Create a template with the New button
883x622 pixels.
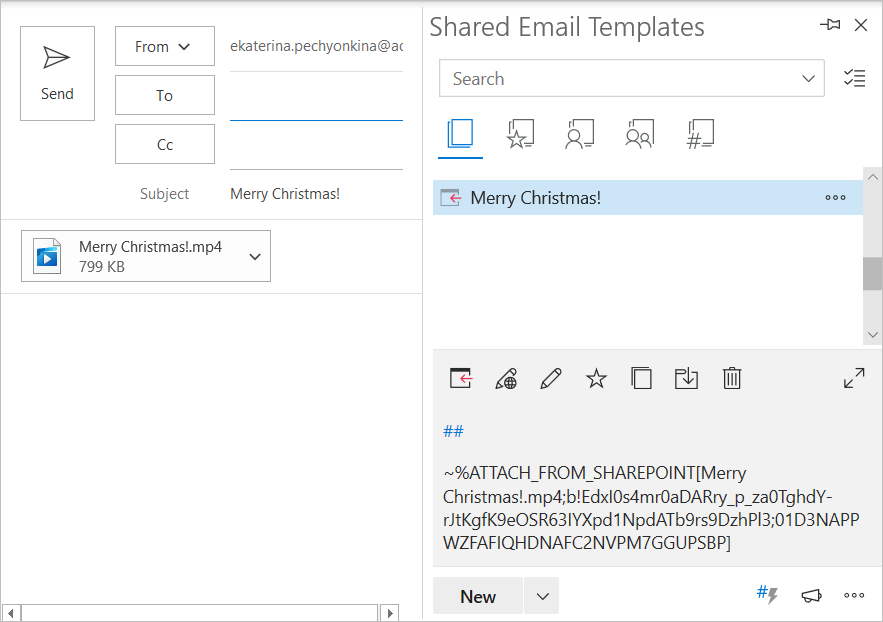coord(477,595)
